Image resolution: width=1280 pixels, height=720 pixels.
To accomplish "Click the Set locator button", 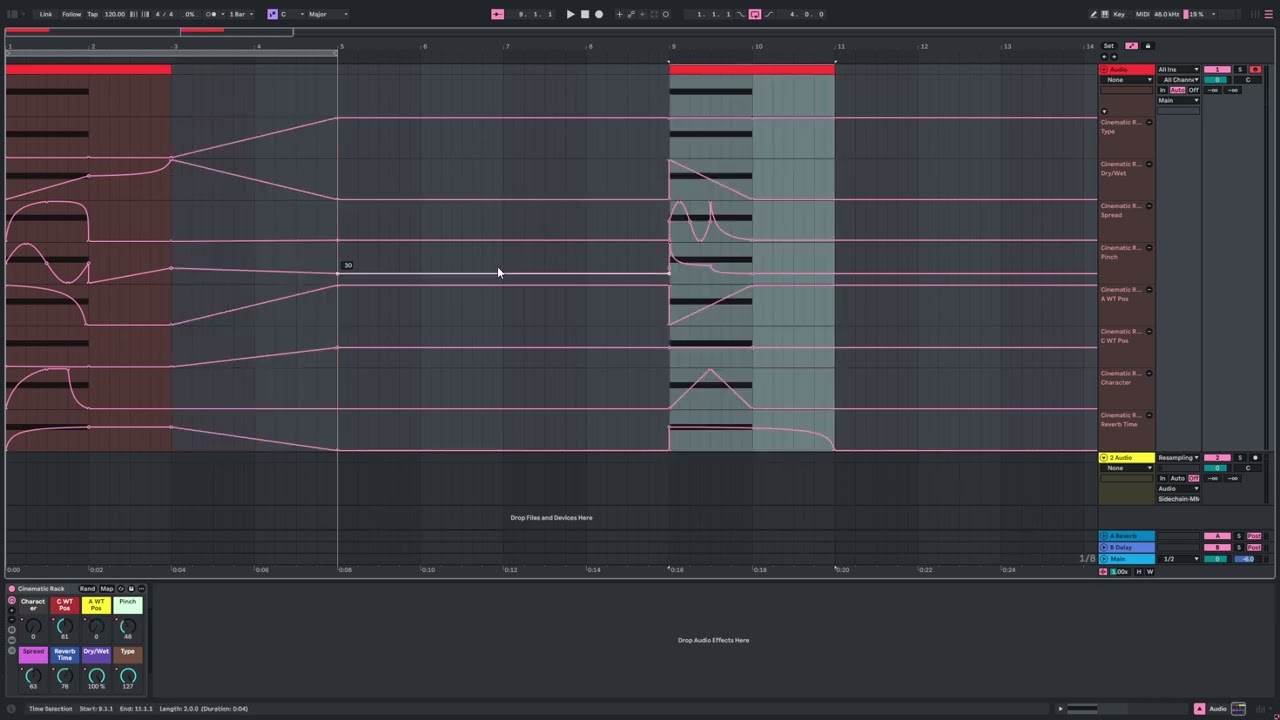I will pyautogui.click(x=1108, y=46).
